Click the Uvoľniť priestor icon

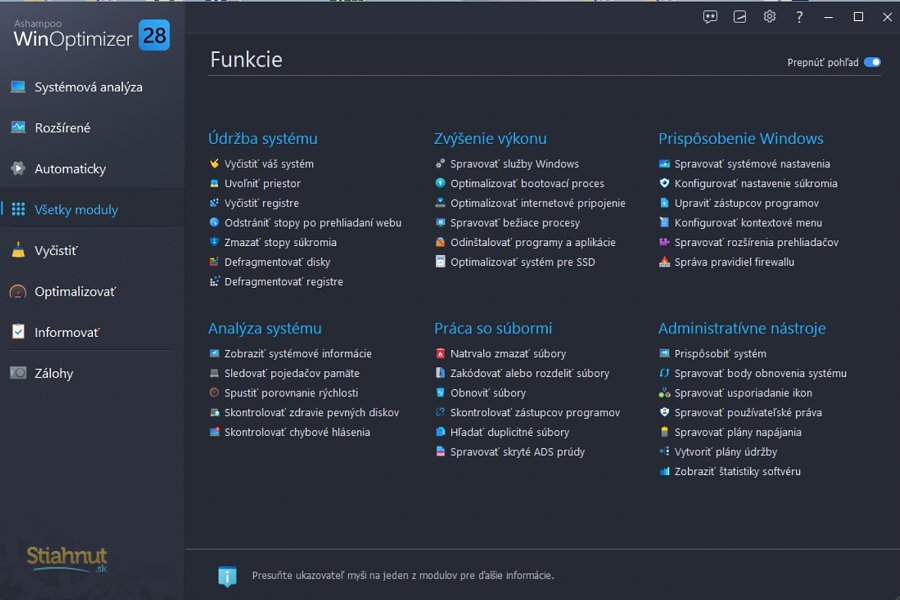[x=214, y=183]
